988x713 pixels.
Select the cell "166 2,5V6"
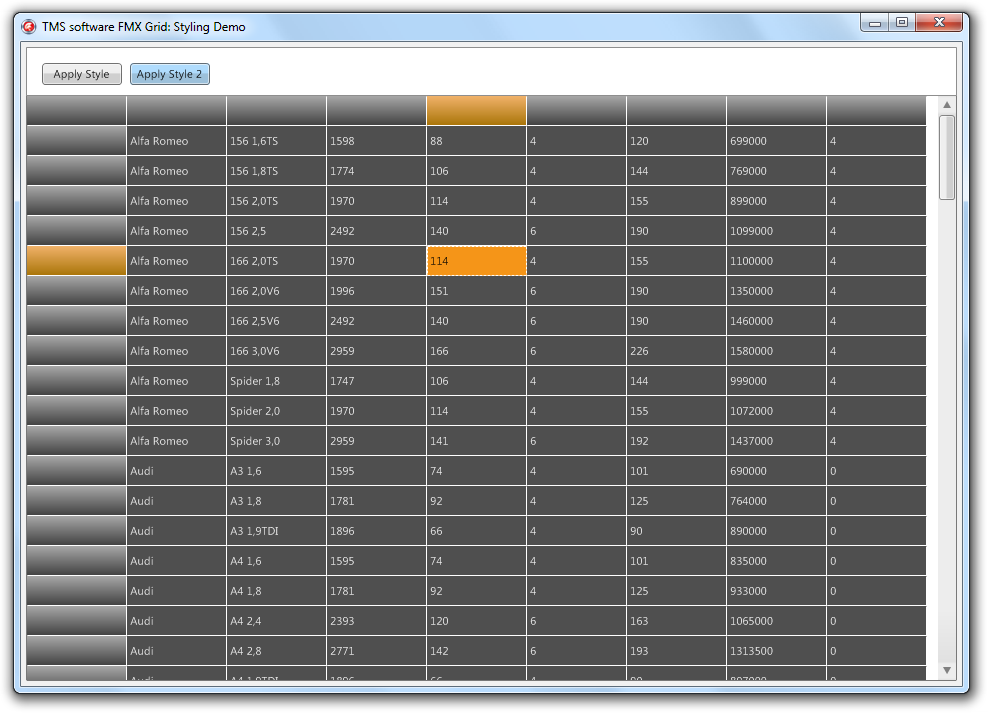pyautogui.click(x=276, y=321)
